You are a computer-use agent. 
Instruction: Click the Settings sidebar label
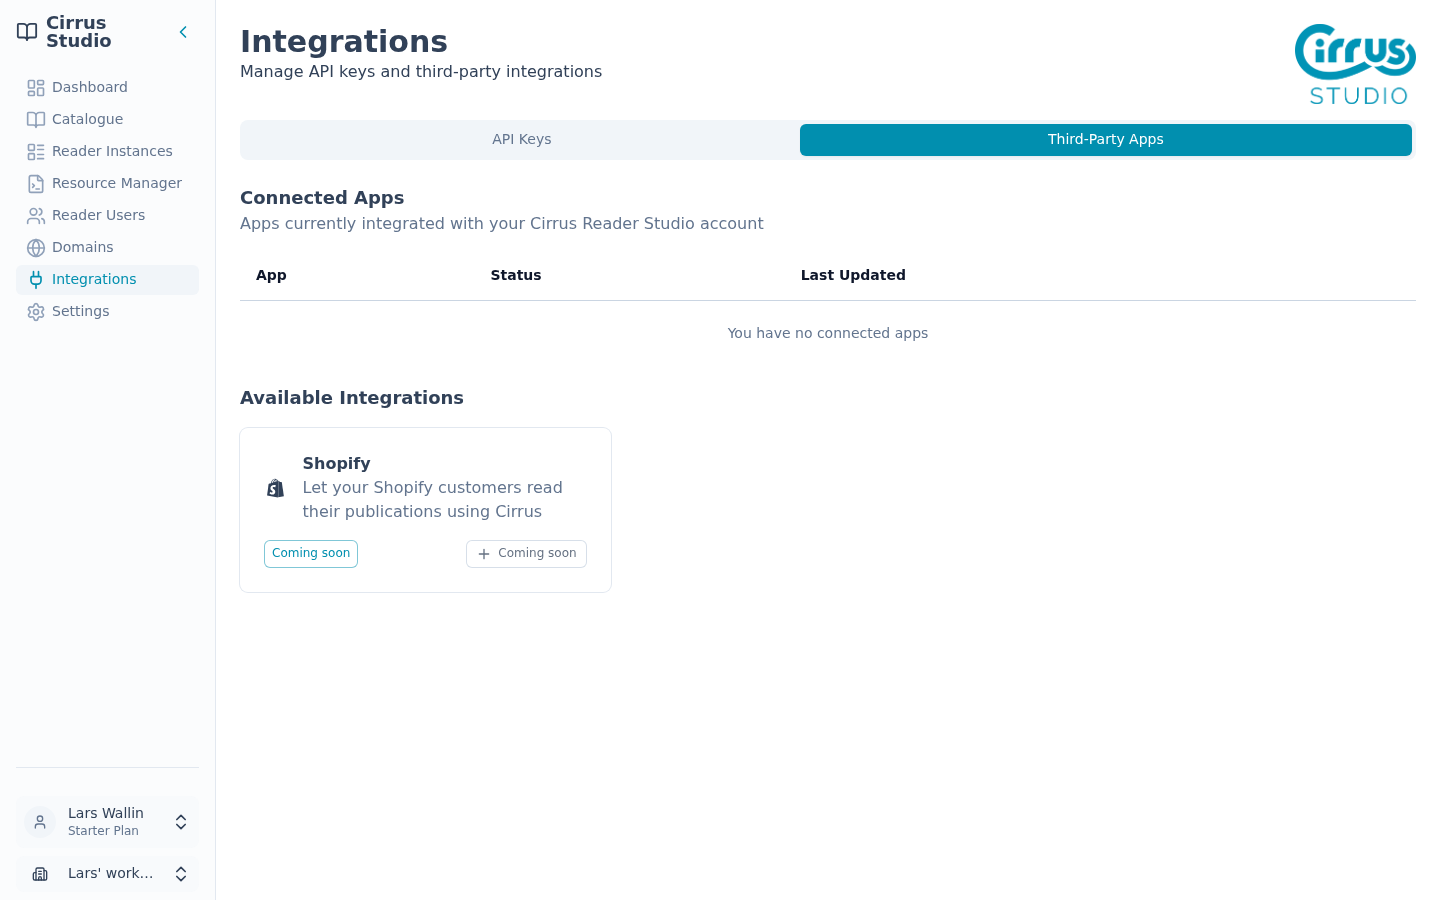point(81,312)
